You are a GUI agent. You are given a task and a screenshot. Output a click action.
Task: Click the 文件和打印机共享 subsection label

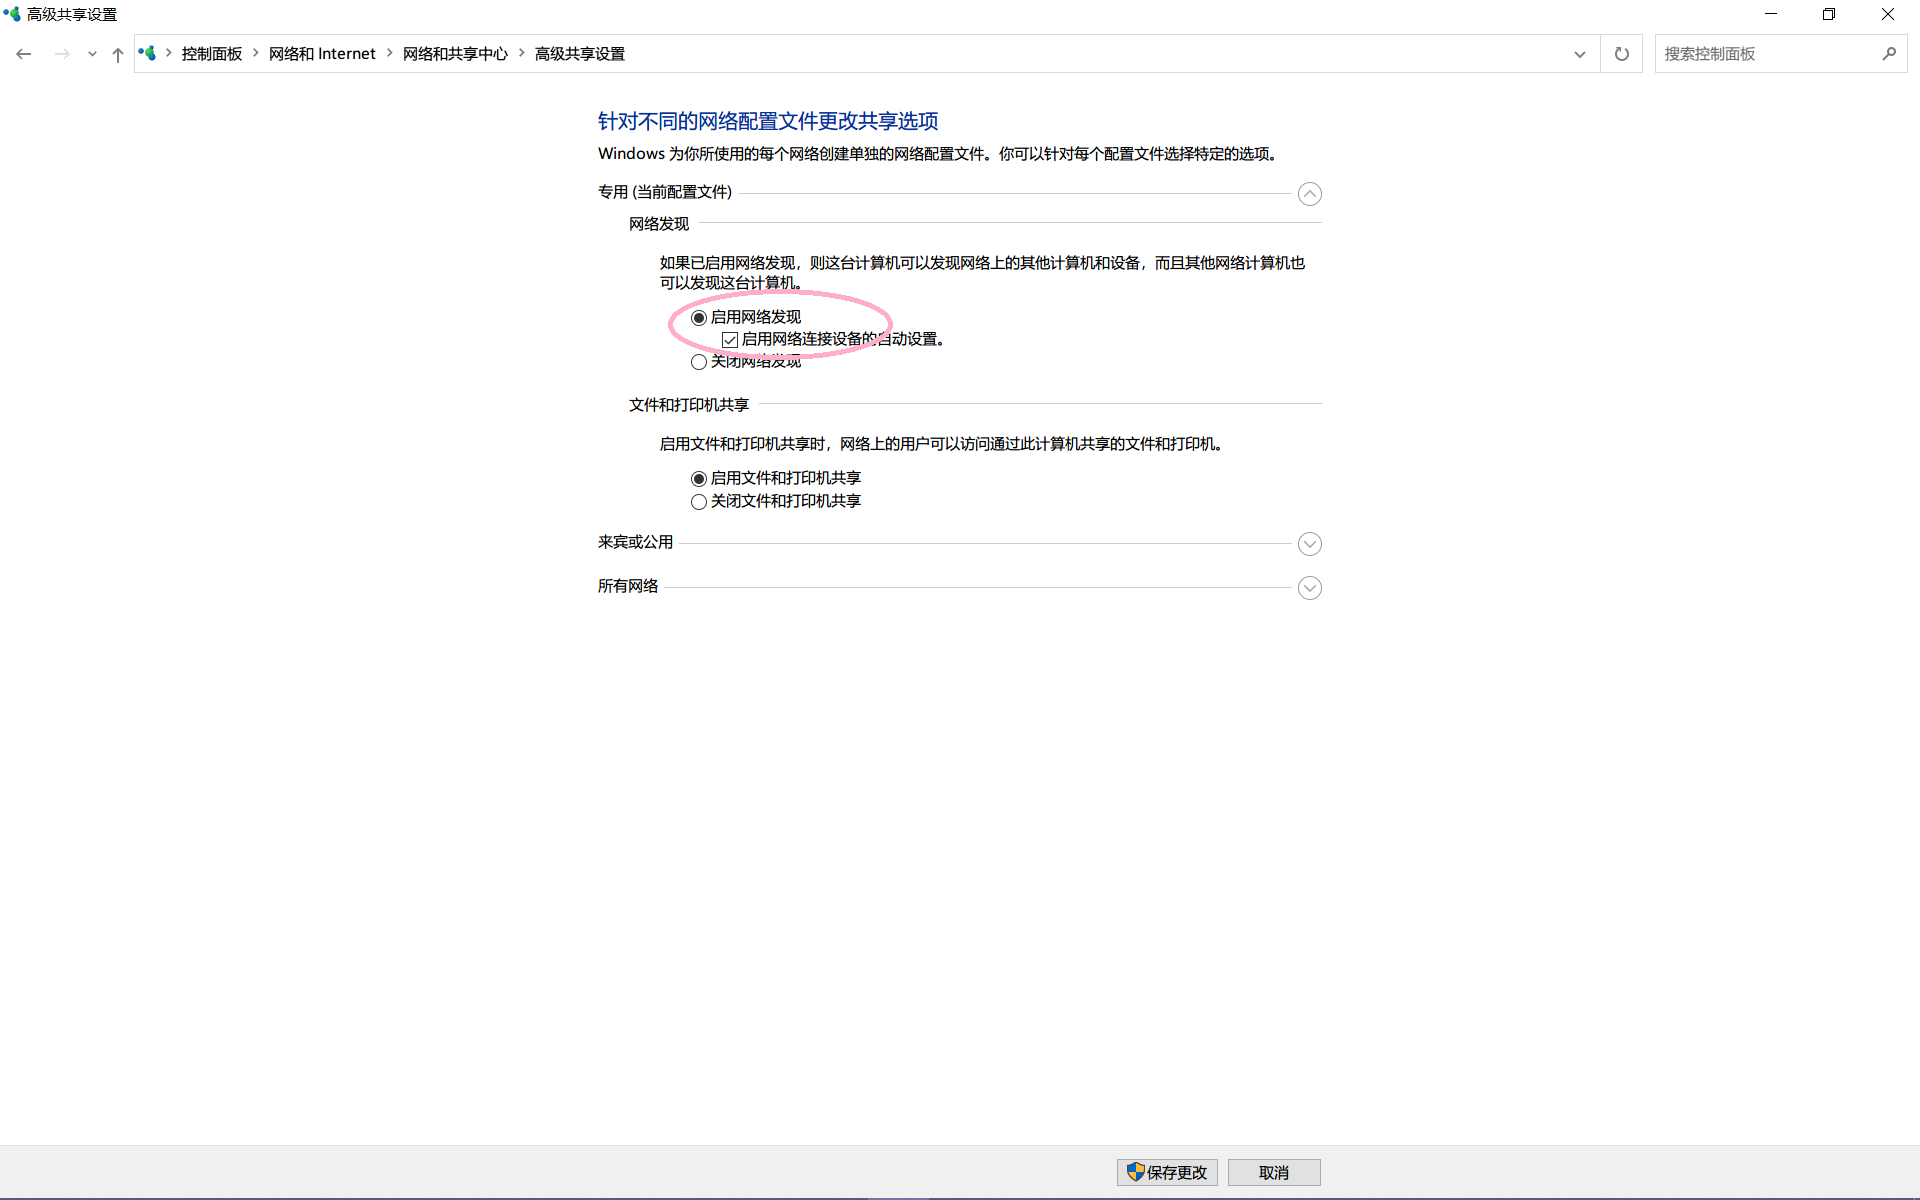[689, 405]
